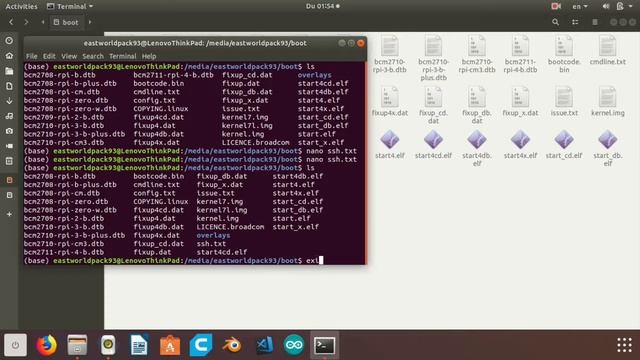Image resolution: width=640 pixels, height=360 pixels.
Task: Select issue.txt file in Files
Action: point(564,101)
